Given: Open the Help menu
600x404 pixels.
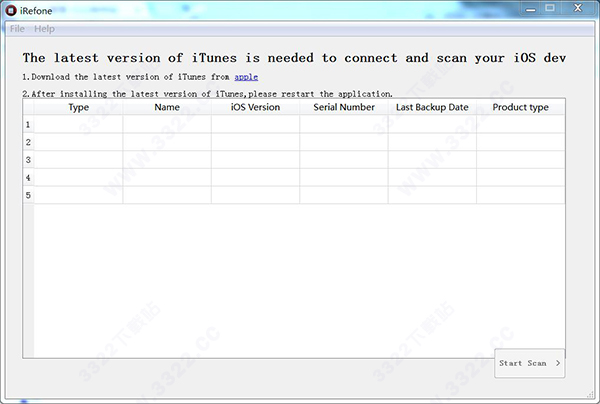Looking at the screenshot, I should point(44,29).
